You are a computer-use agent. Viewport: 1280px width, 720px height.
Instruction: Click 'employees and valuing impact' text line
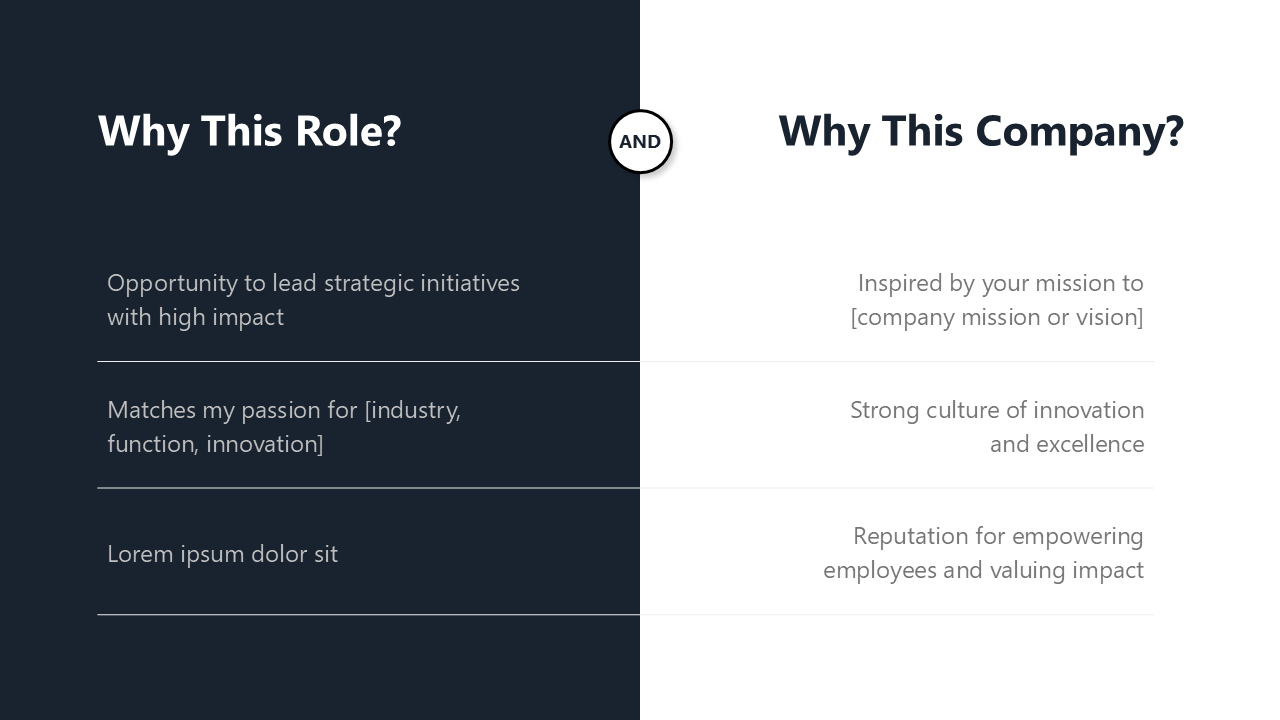coord(983,570)
